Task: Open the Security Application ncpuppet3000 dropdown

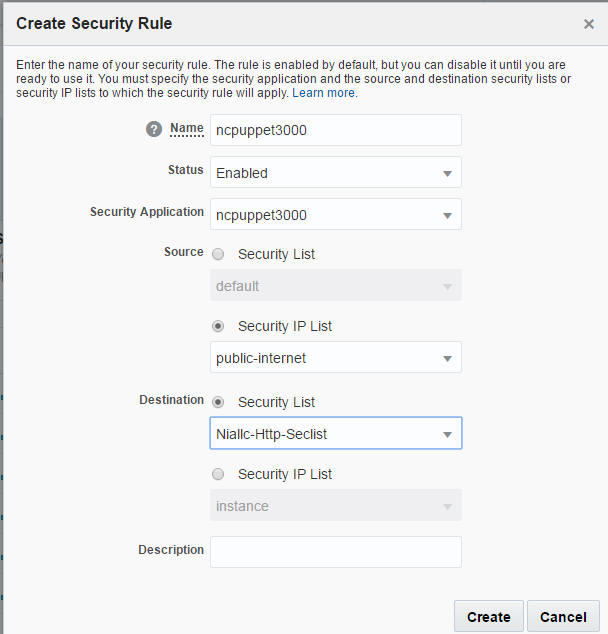Action: tap(336, 215)
